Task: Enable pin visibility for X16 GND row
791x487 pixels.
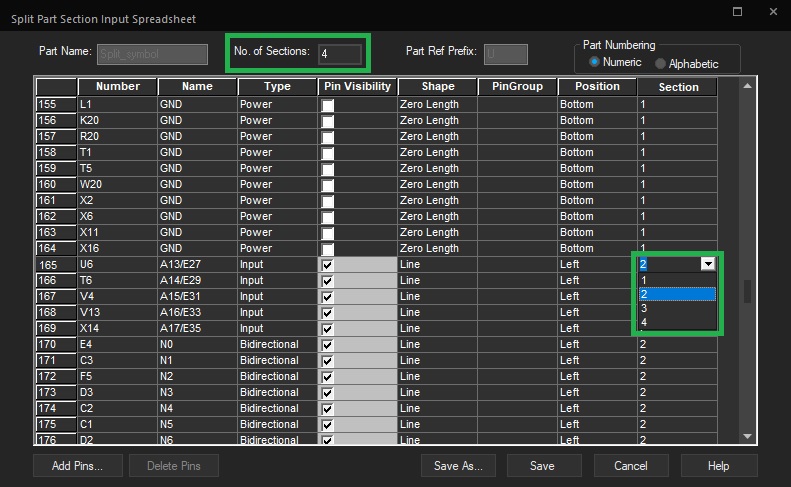Action: click(328, 248)
